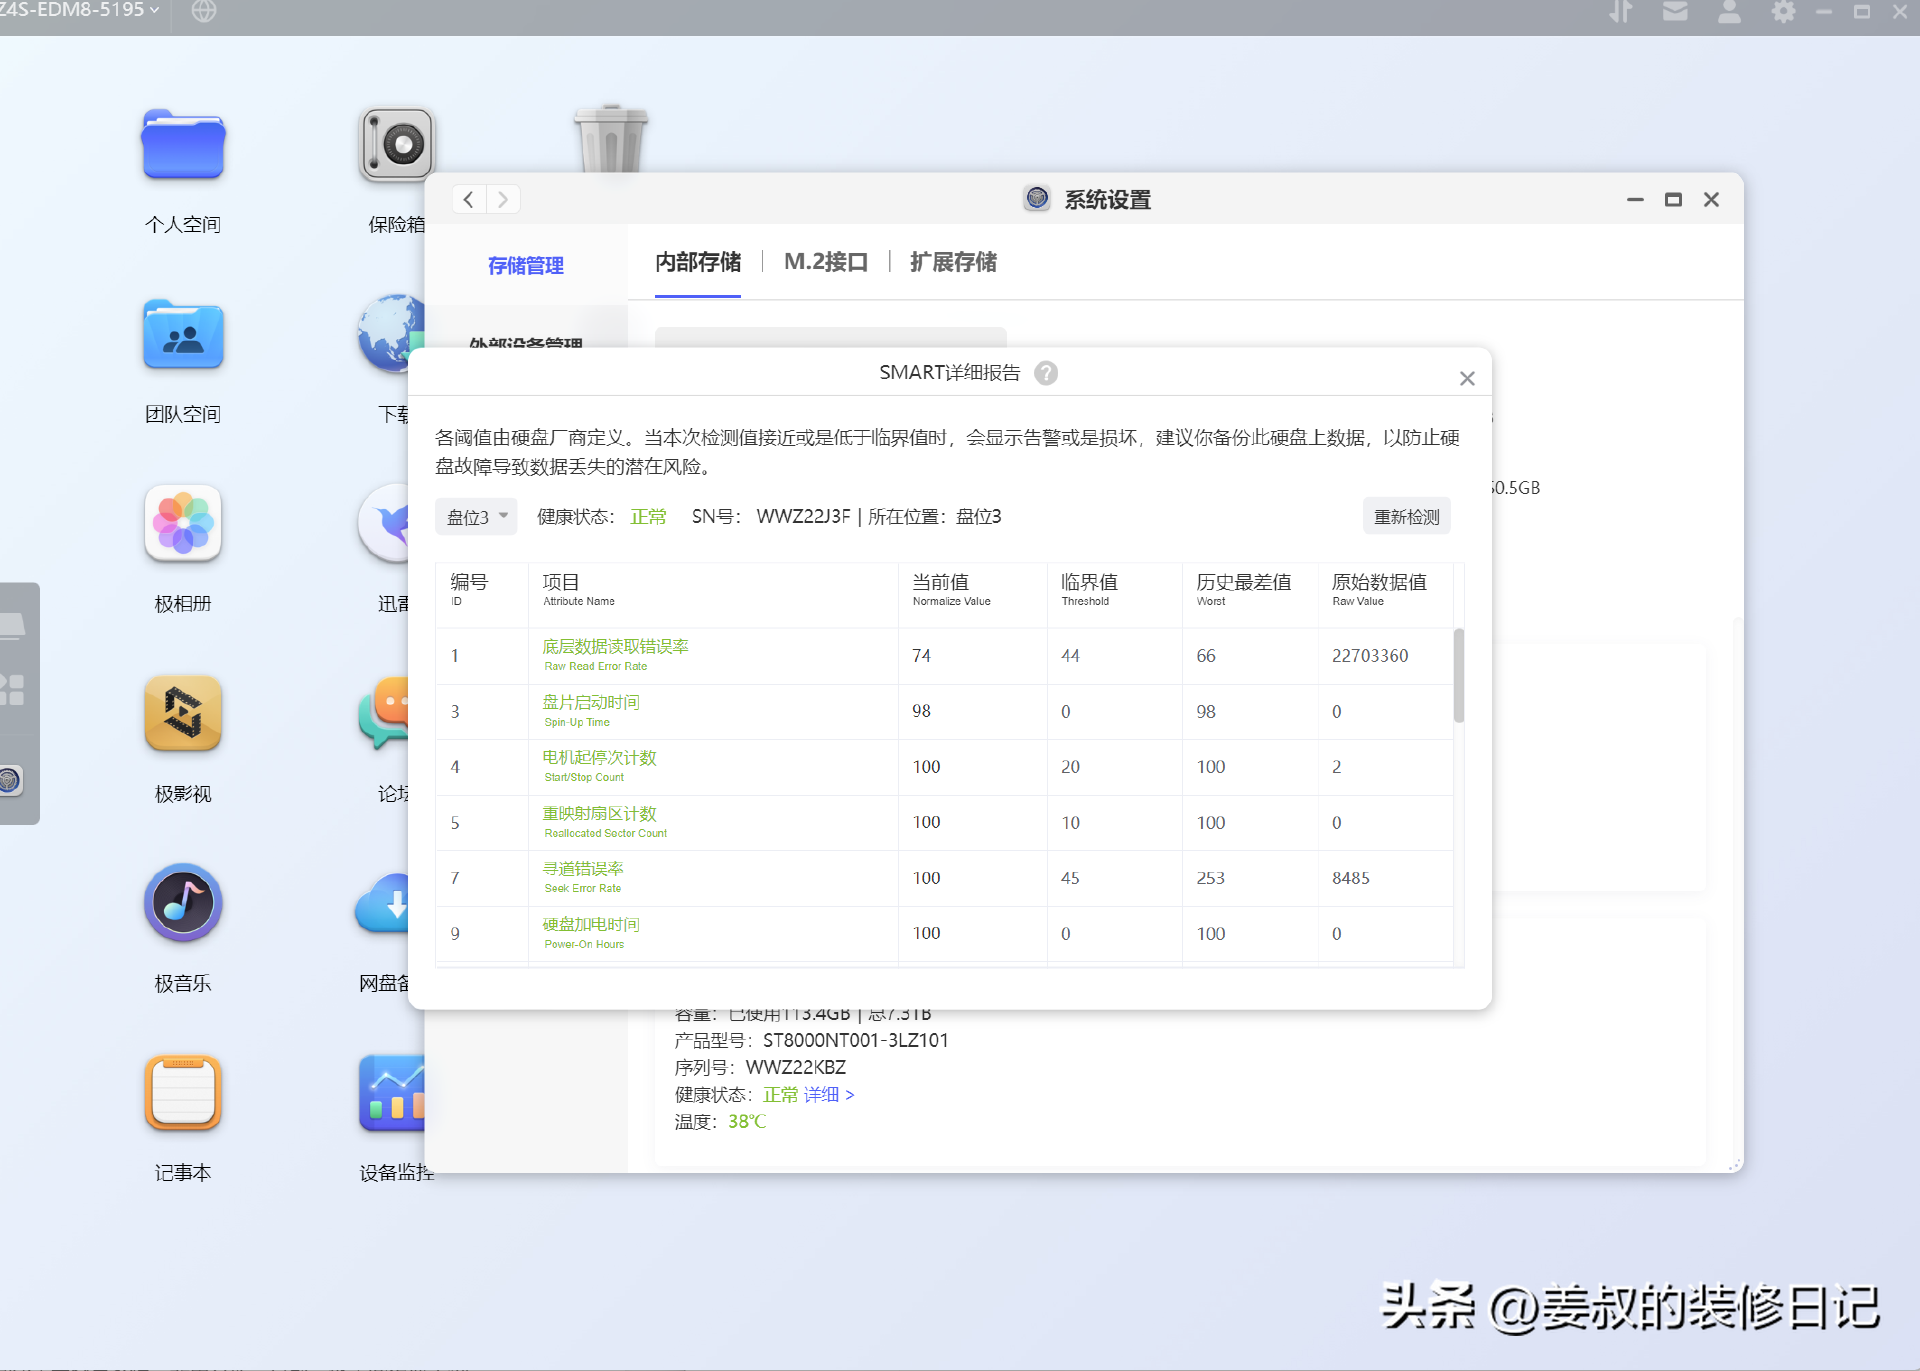Expand the 盘位3 disk dropdown
This screenshot has width=1920, height=1371.
[x=477, y=517]
